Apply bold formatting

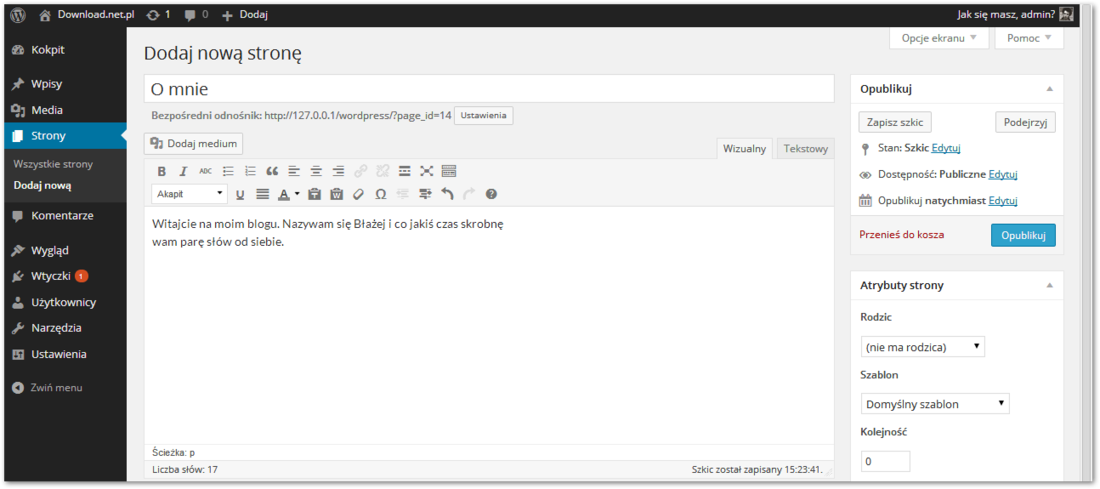coord(161,171)
